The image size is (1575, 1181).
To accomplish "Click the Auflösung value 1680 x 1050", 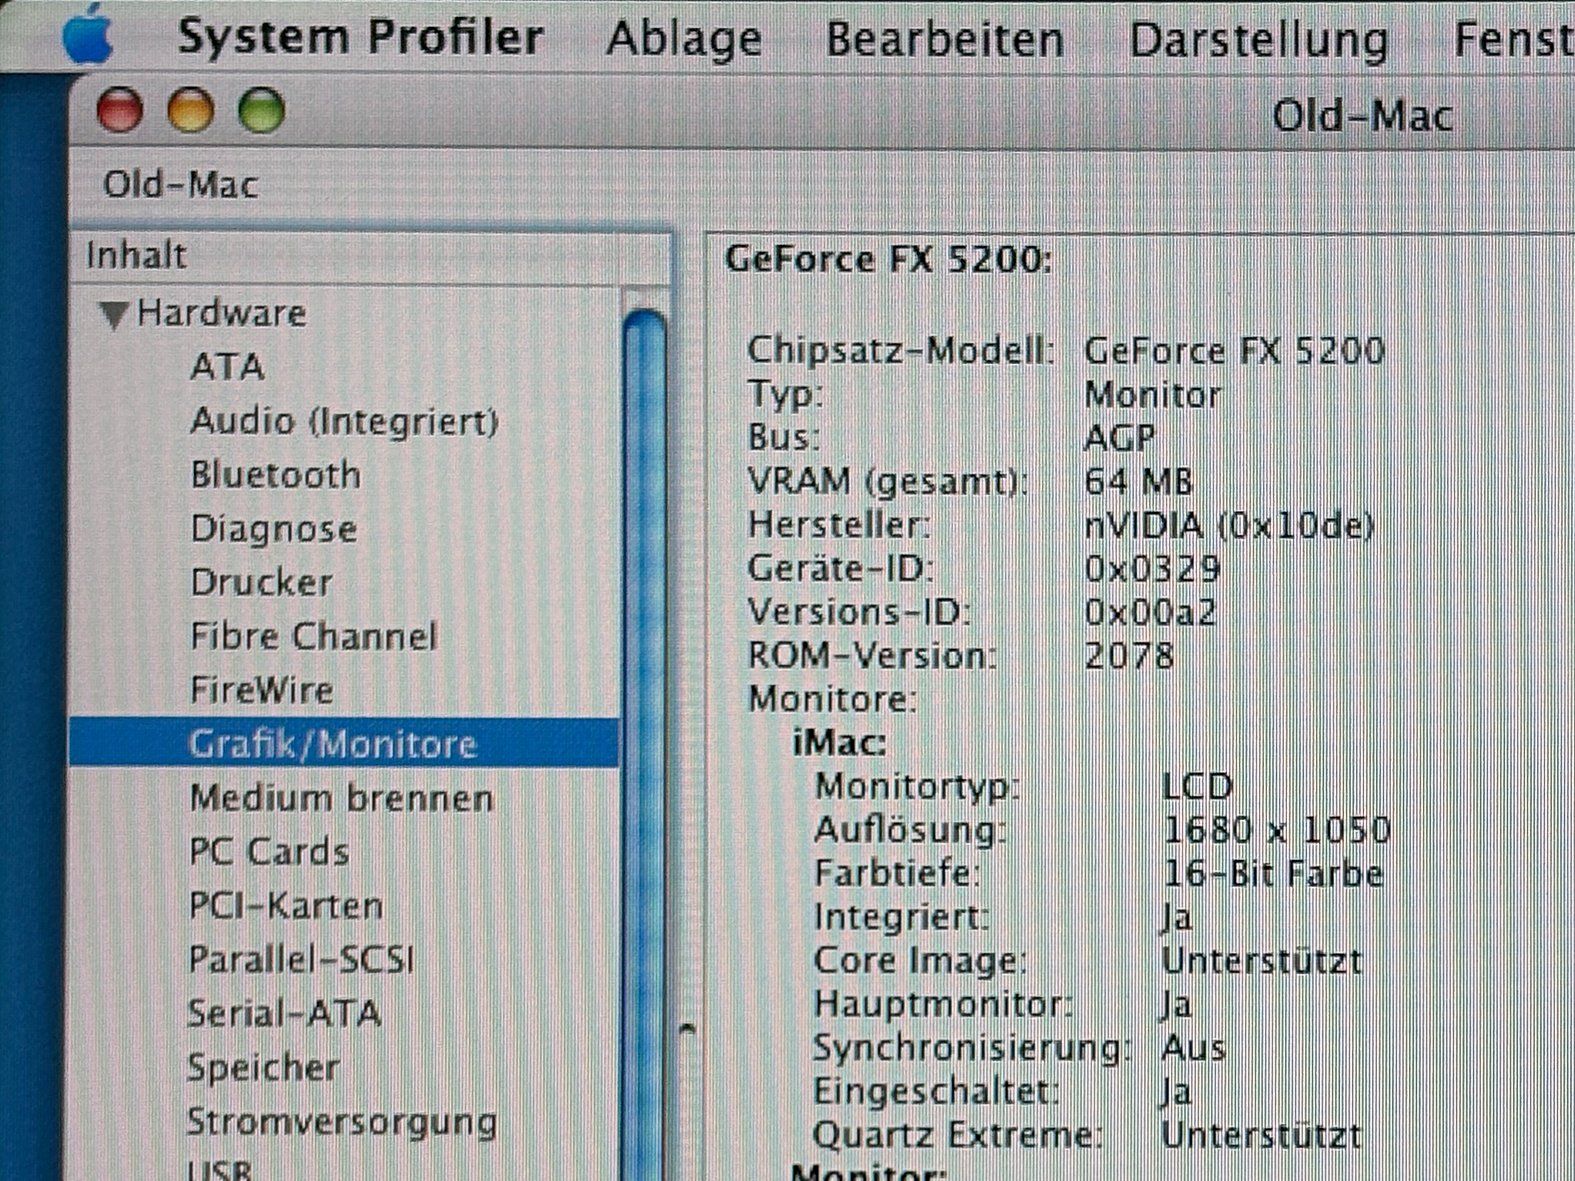I will (1277, 830).
